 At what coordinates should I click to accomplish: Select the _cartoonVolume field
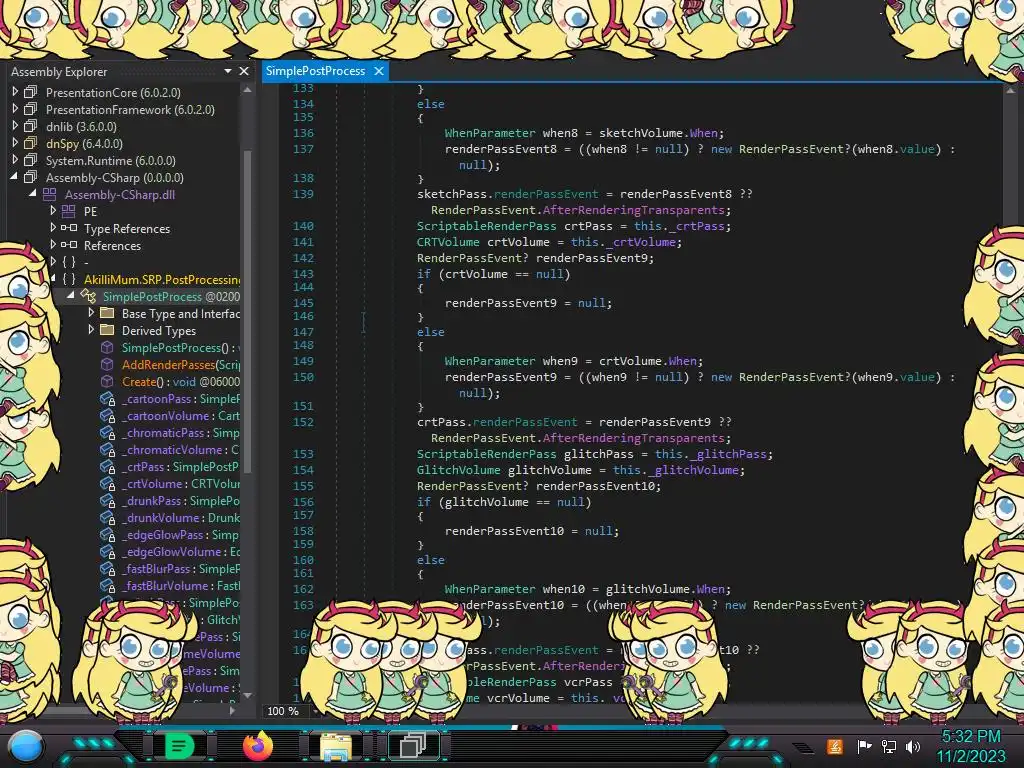[x=181, y=415]
